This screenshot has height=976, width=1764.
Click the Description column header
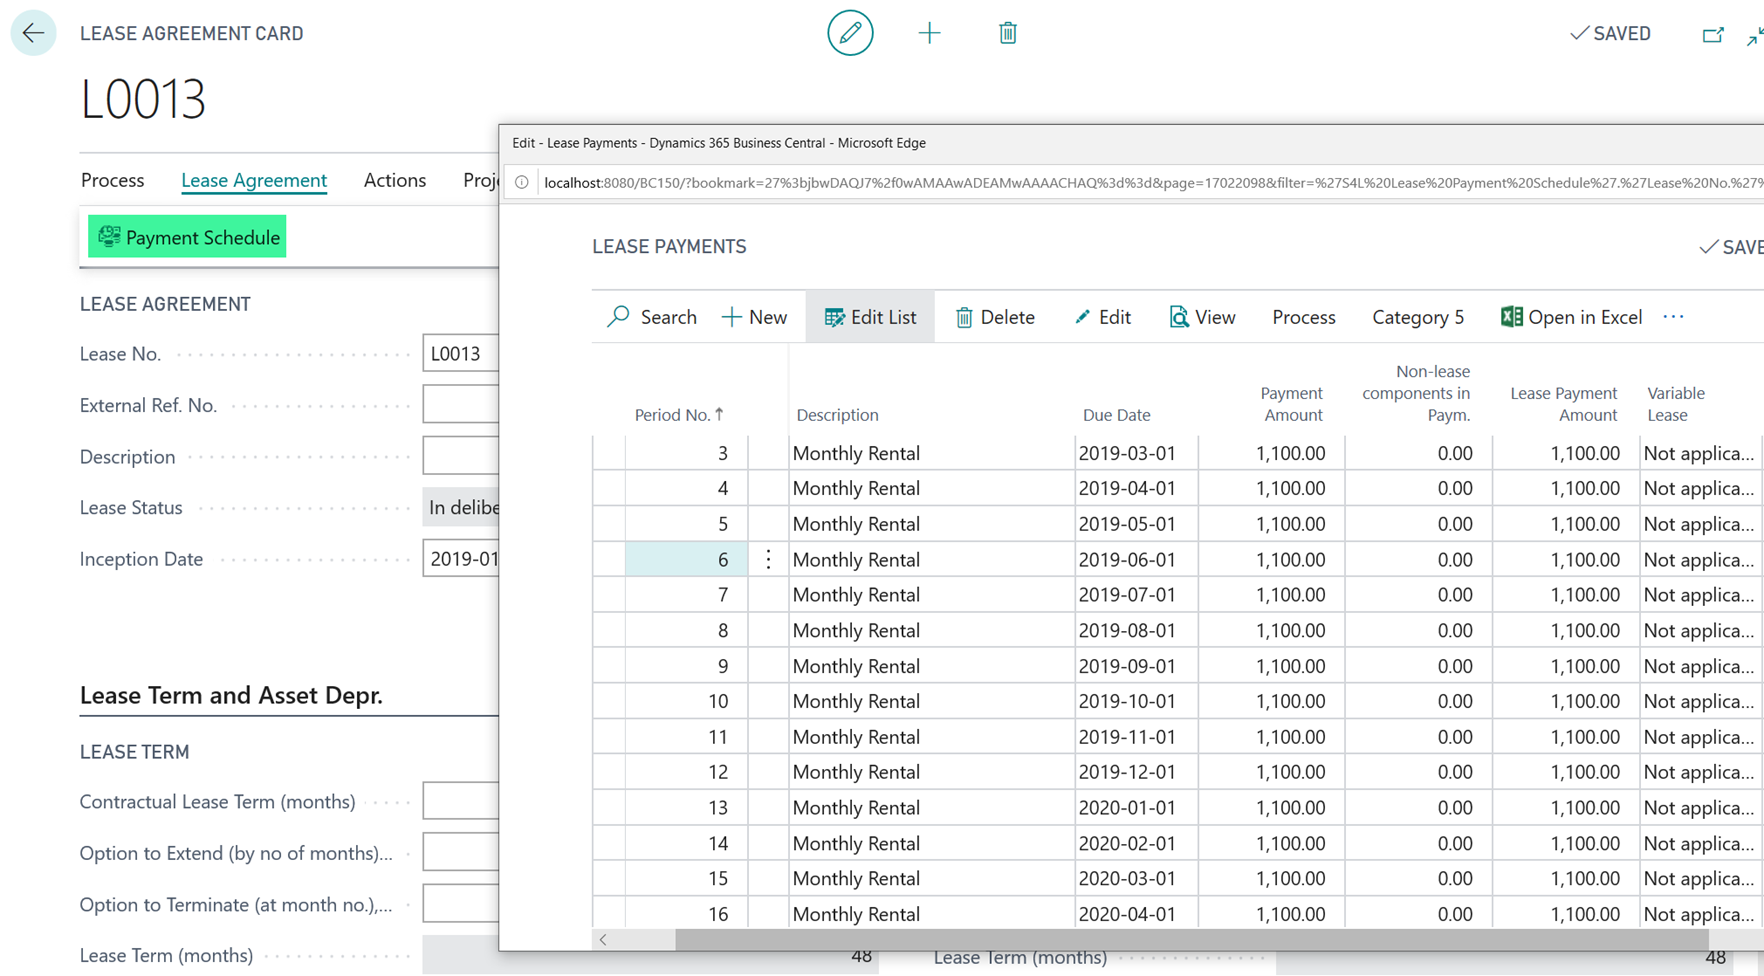click(x=837, y=414)
